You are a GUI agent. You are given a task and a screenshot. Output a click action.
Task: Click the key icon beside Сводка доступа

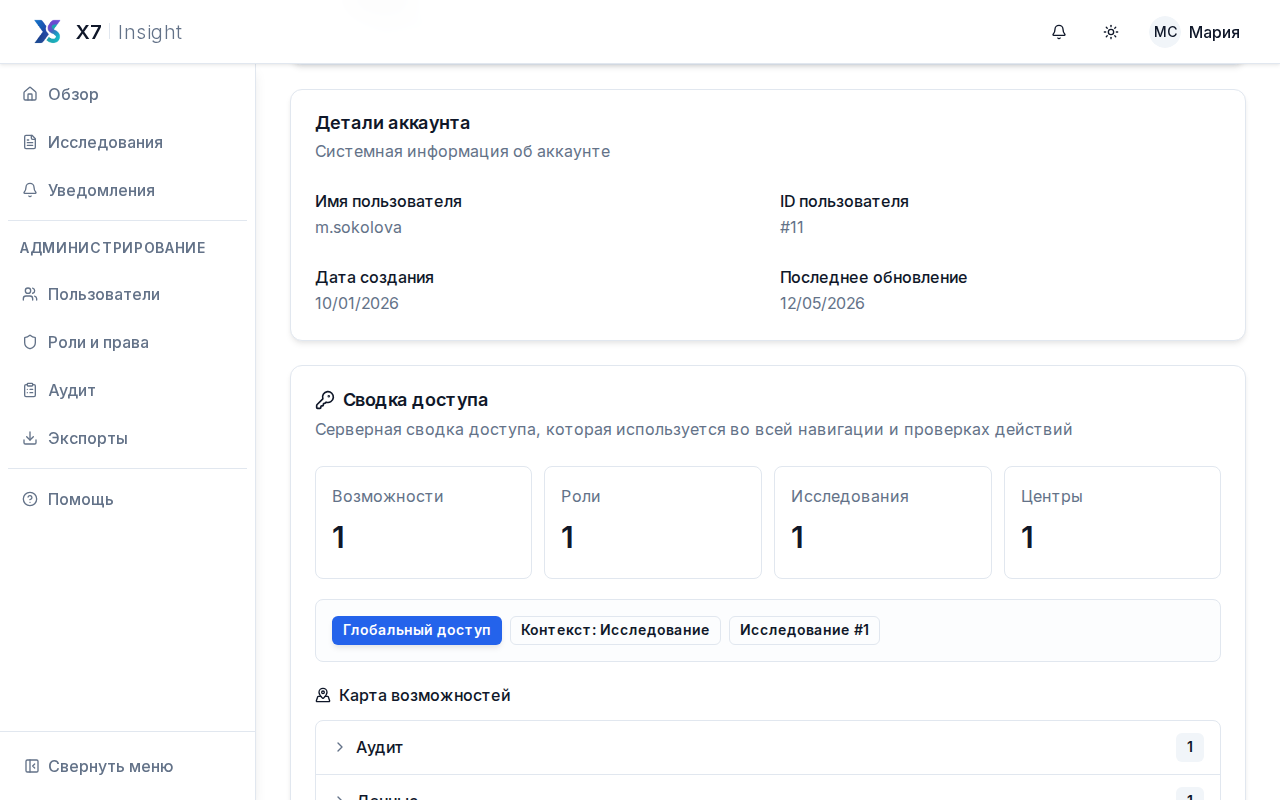tap(325, 400)
